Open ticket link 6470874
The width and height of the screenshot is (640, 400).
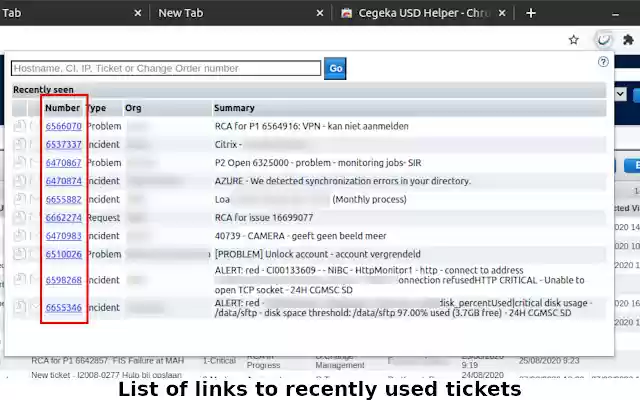click(64, 181)
